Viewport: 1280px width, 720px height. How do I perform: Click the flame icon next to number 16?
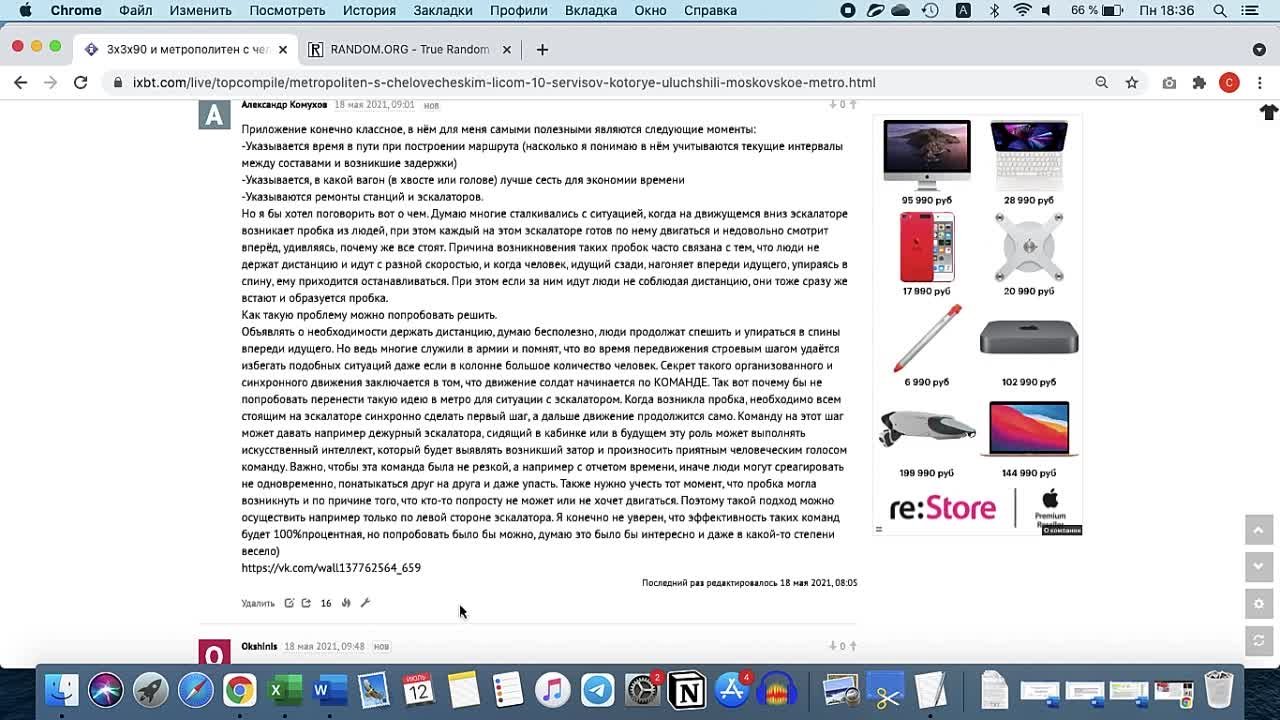(346, 603)
